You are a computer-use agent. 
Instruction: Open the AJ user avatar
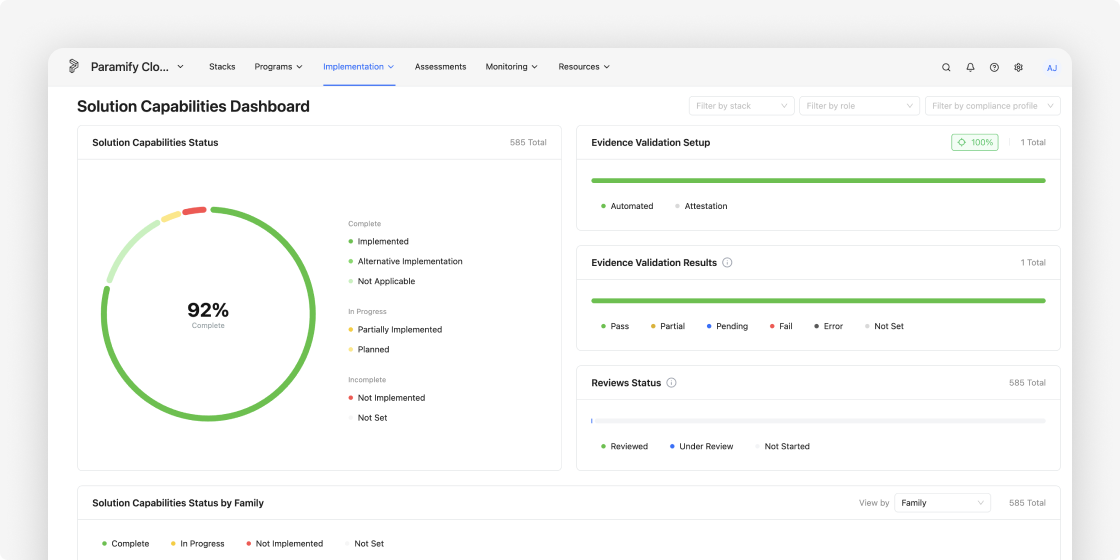(x=1051, y=68)
